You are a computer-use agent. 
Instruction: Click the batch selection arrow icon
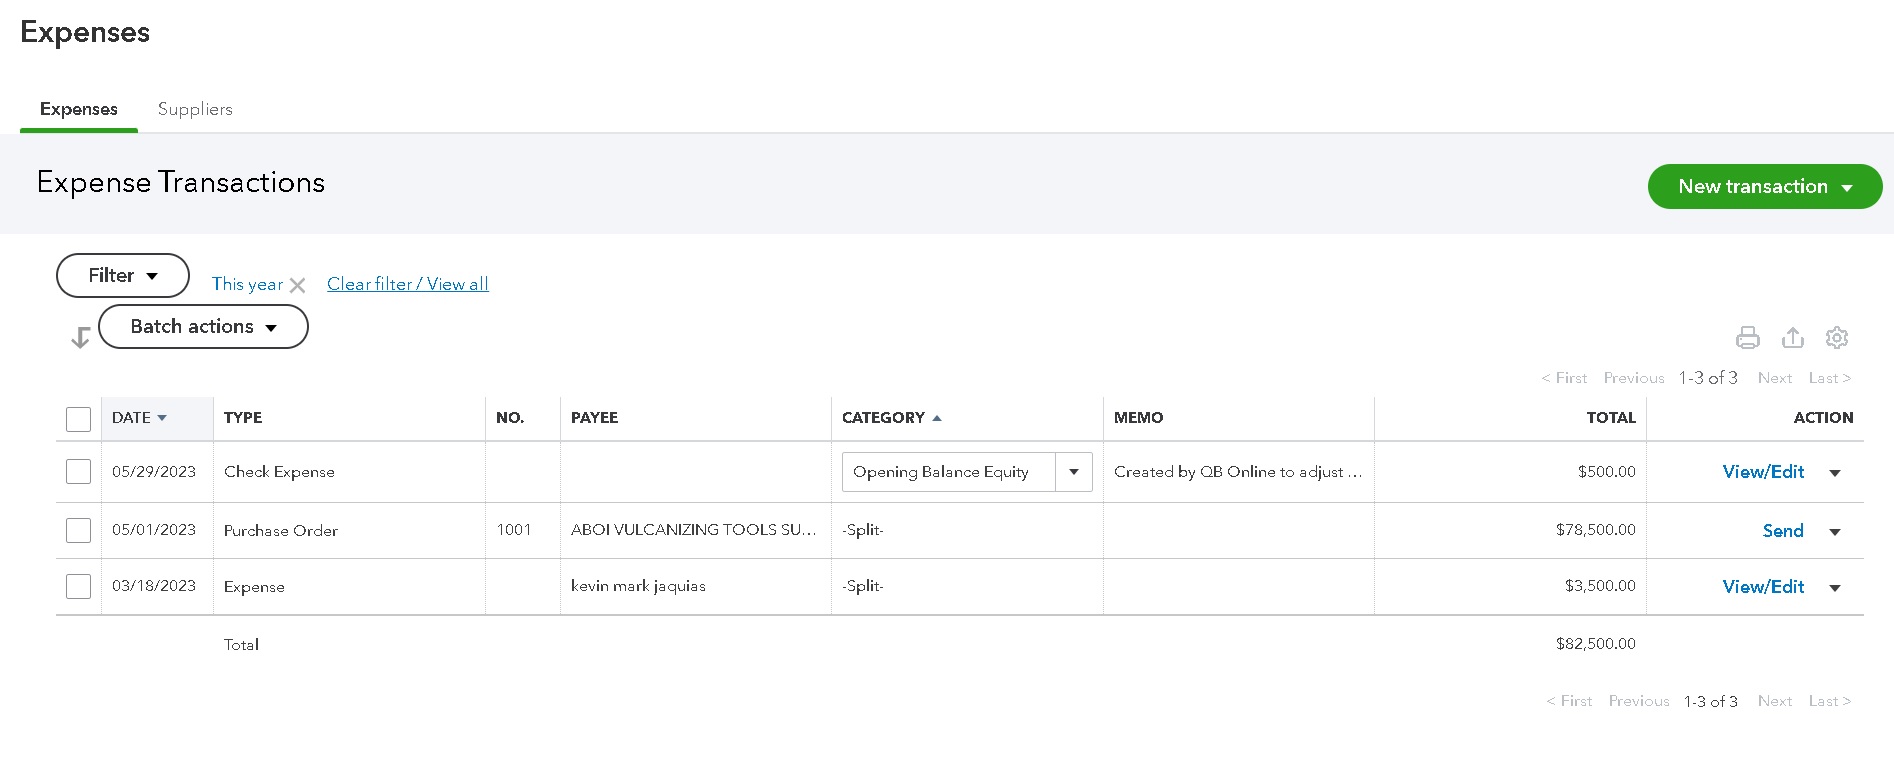[x=81, y=338]
